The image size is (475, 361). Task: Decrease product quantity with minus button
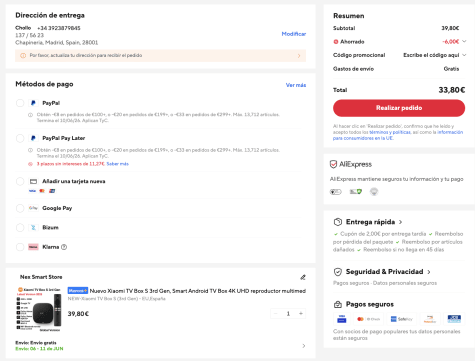275,313
